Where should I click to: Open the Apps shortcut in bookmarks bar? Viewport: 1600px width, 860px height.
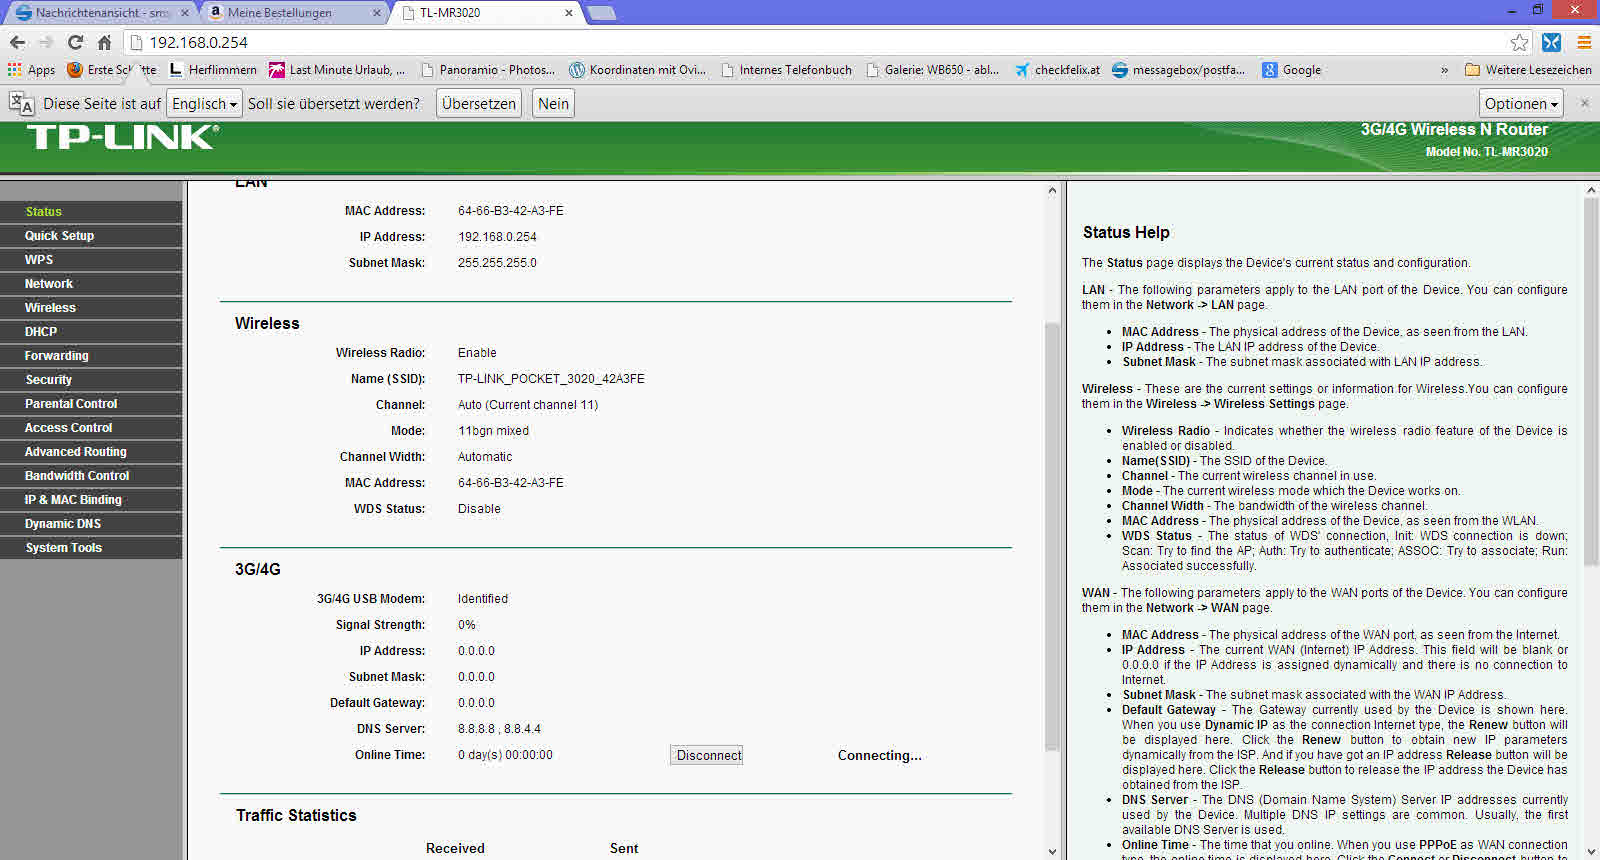(31, 70)
